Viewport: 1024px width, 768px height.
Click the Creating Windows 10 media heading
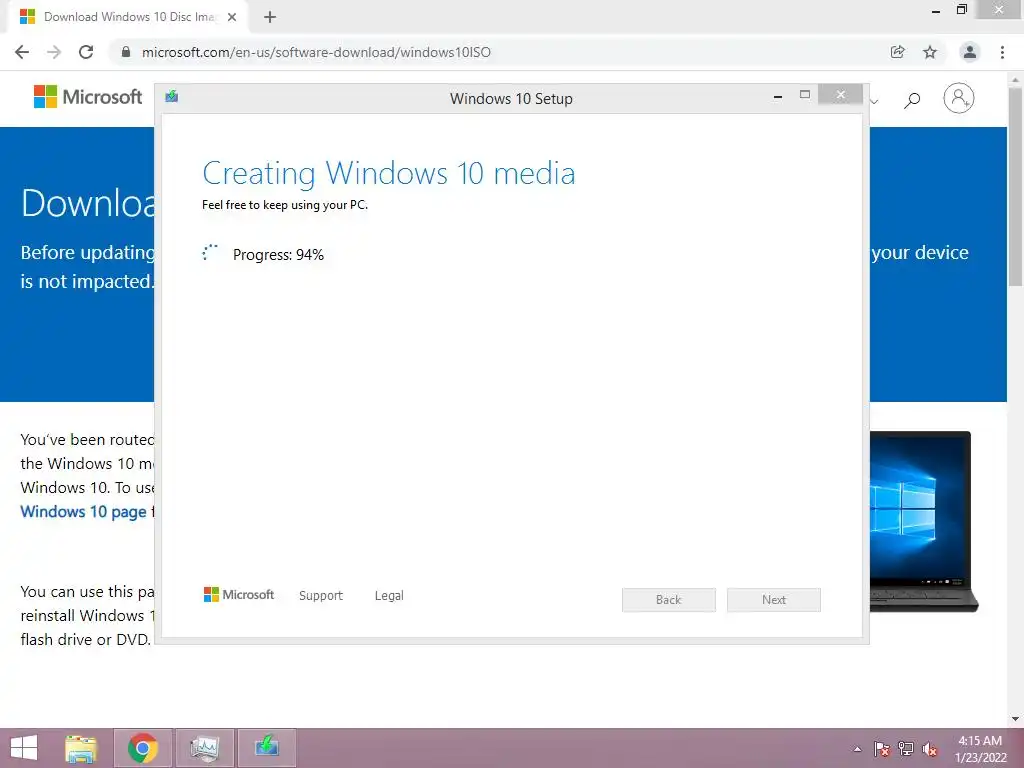pyautogui.click(x=389, y=173)
